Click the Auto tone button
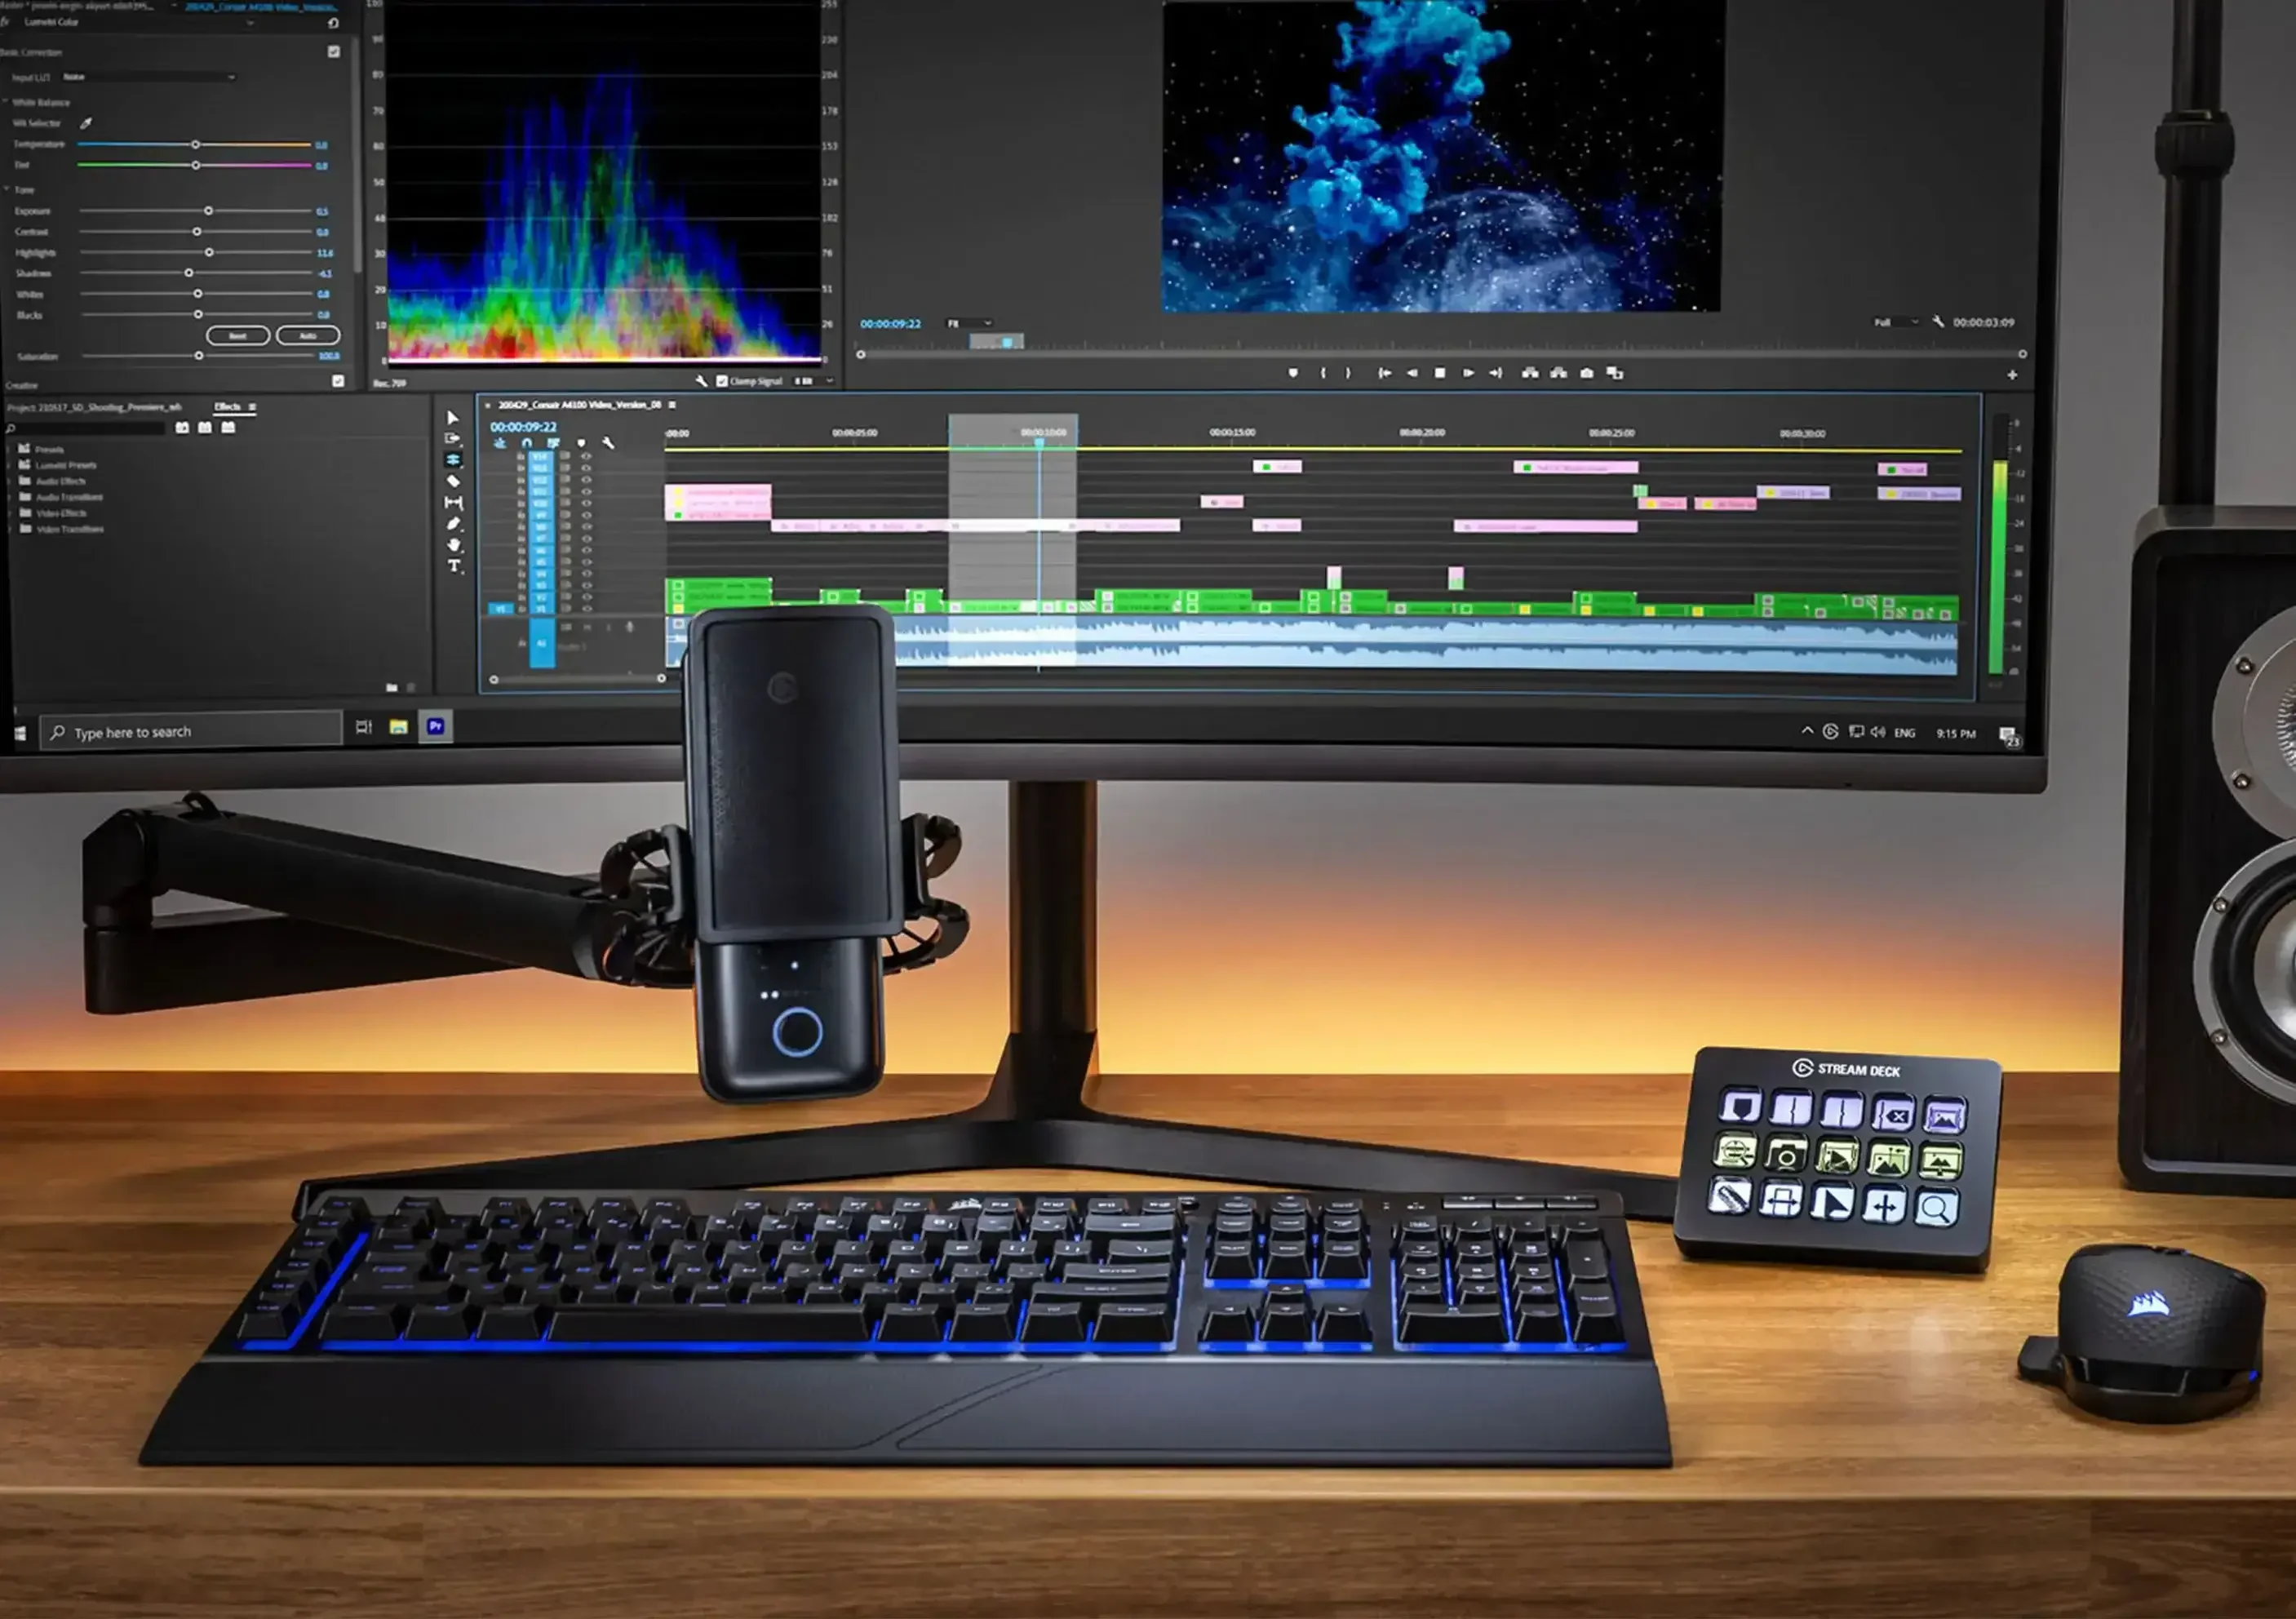The height and width of the screenshot is (1619, 2296). point(308,335)
